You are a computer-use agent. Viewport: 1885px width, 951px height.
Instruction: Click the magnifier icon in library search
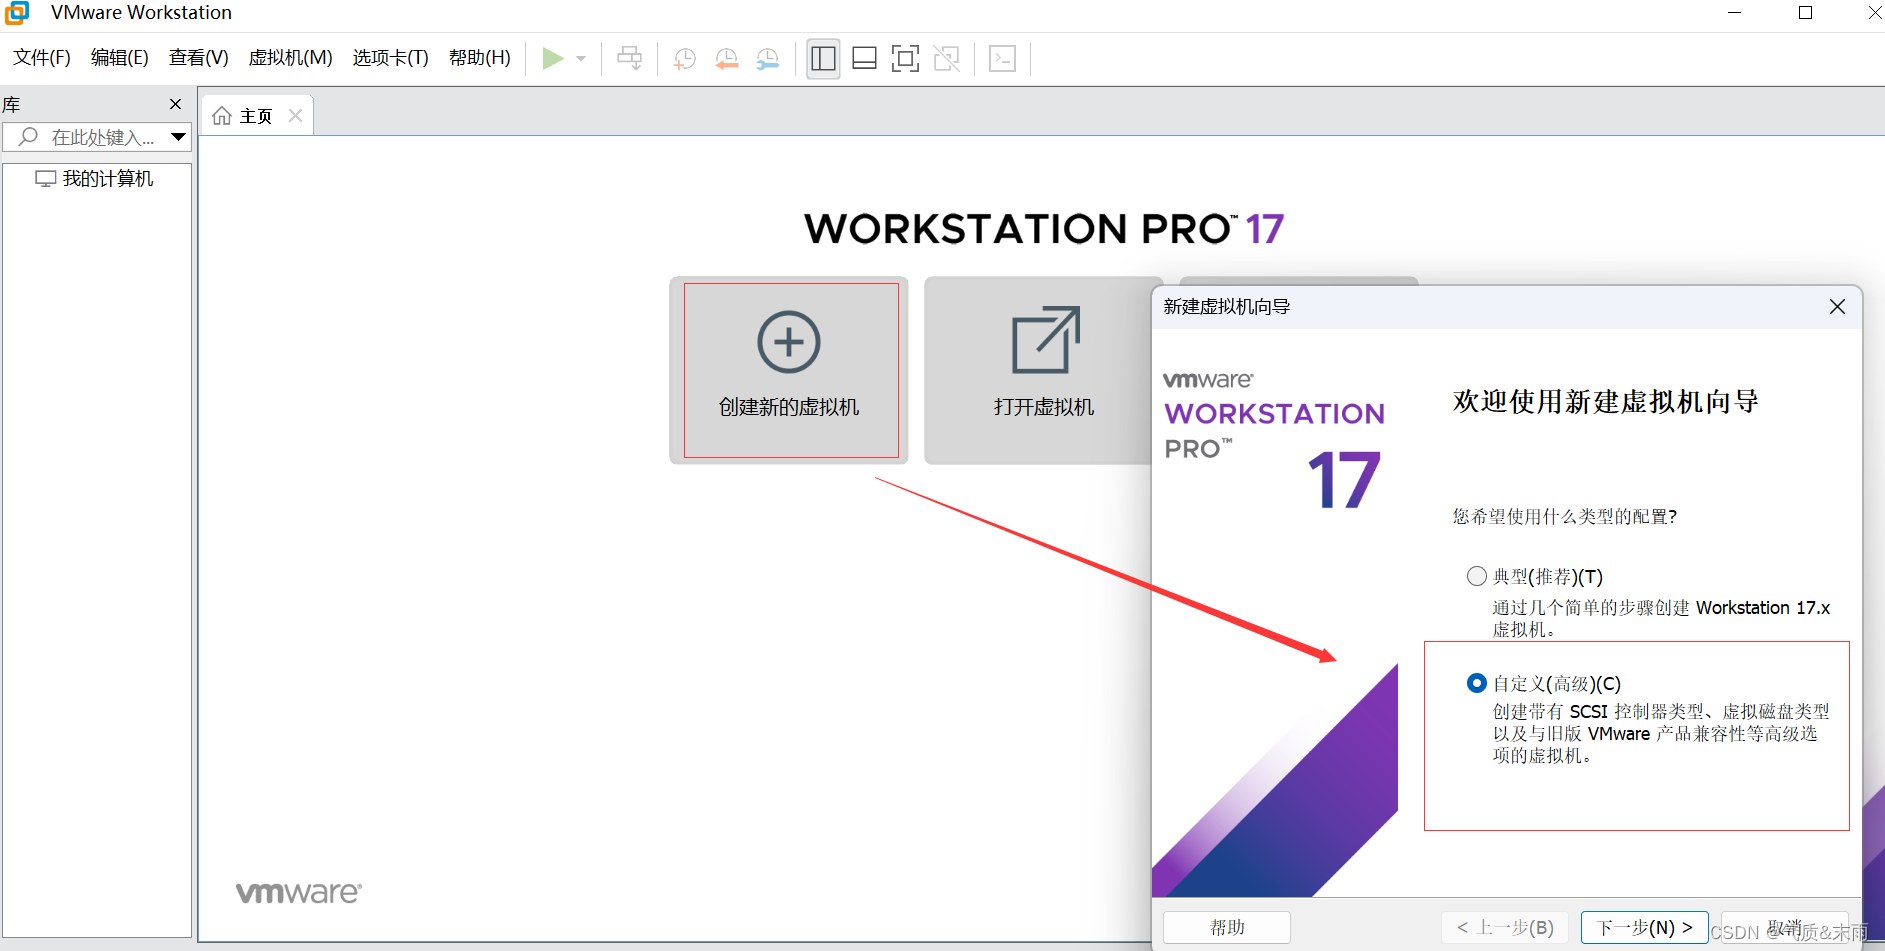pos(28,137)
